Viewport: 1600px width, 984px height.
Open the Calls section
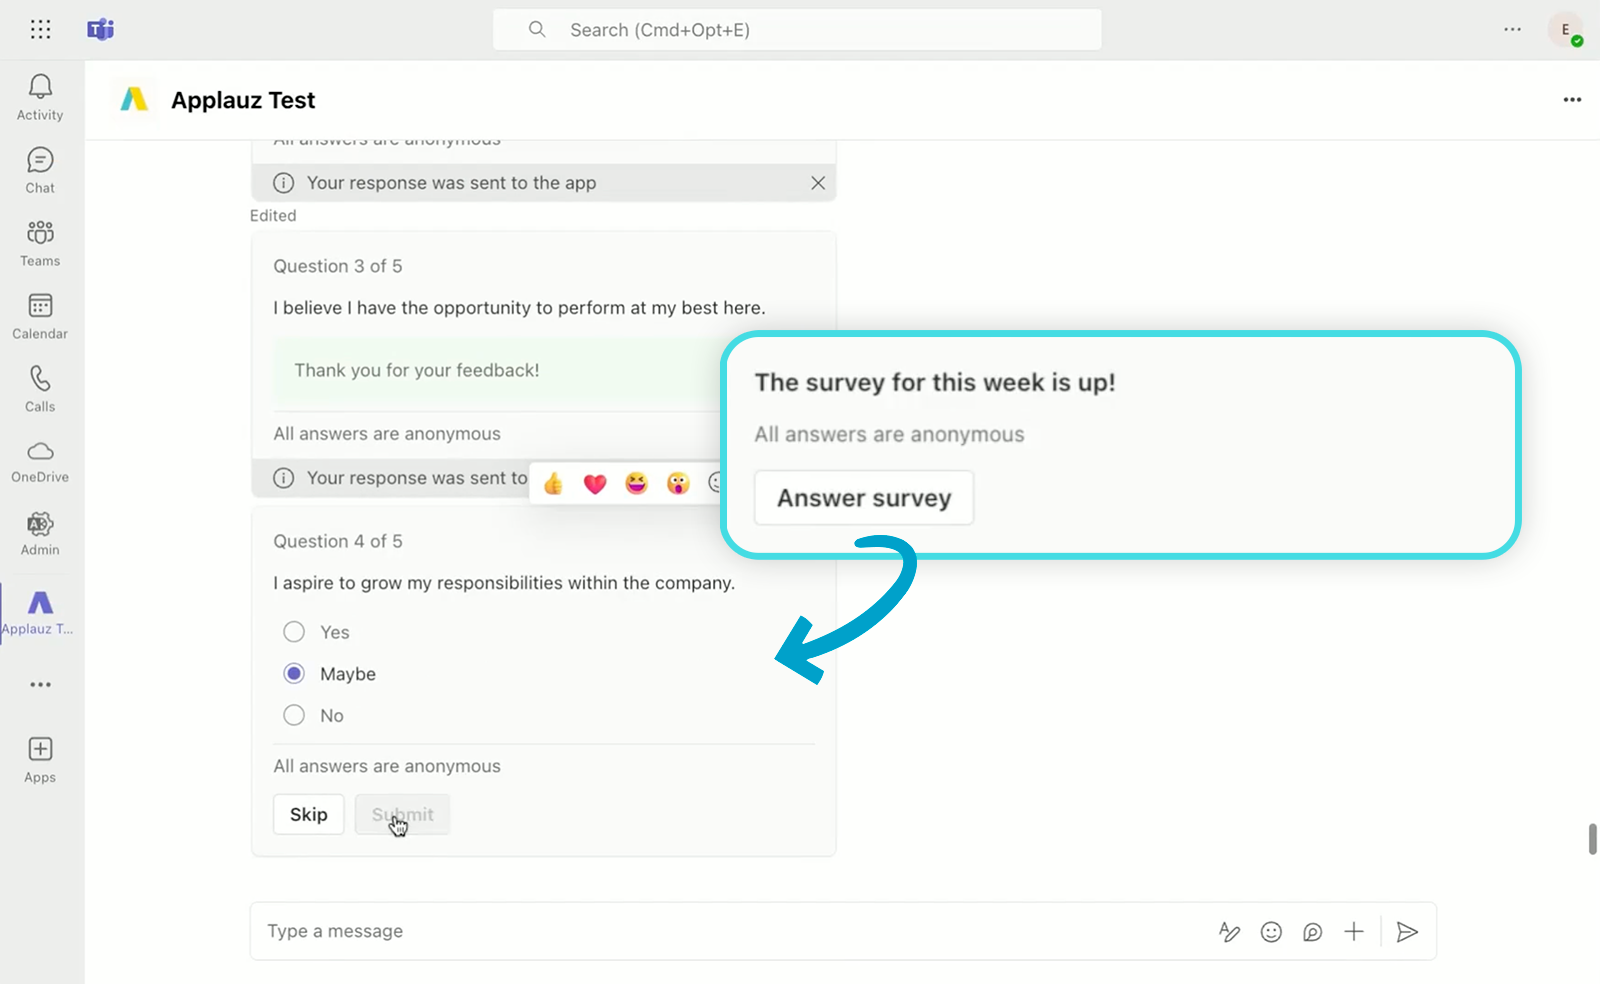[40, 389]
